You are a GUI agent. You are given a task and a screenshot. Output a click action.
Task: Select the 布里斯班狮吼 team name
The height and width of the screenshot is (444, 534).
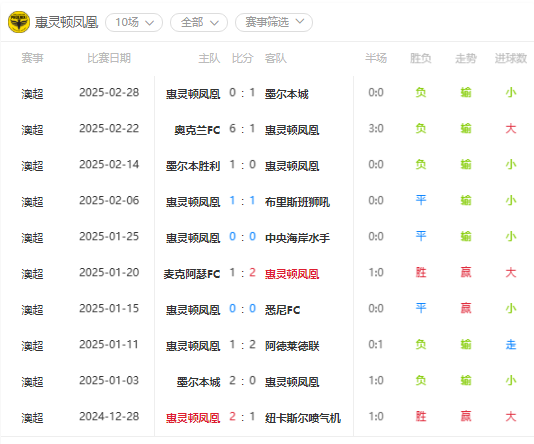297,202
